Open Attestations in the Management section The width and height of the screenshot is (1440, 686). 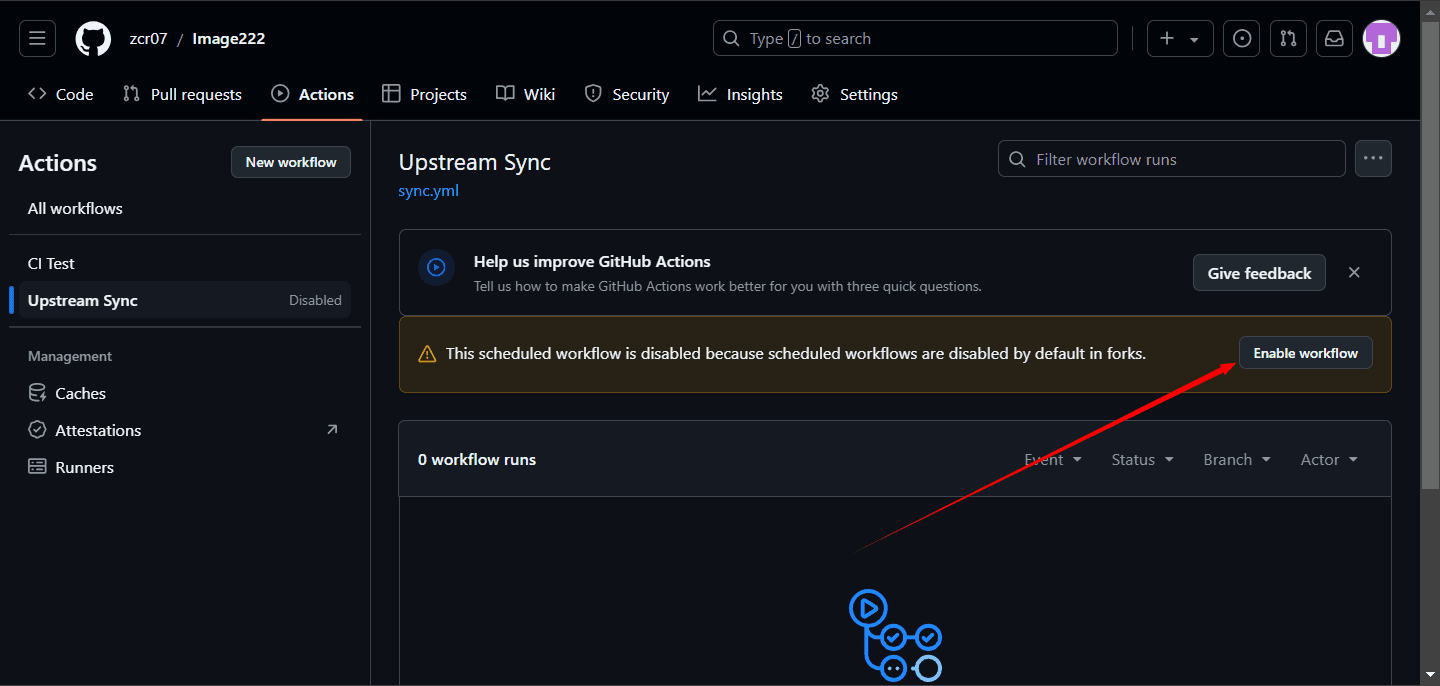[98, 431]
